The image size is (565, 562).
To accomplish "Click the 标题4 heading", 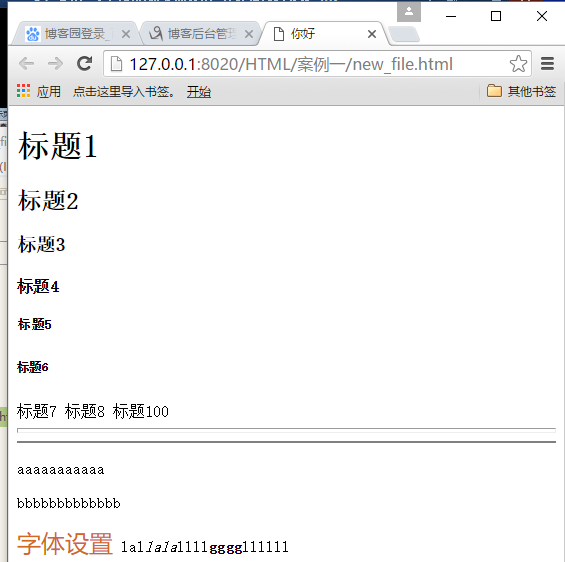I will [x=38, y=287].
